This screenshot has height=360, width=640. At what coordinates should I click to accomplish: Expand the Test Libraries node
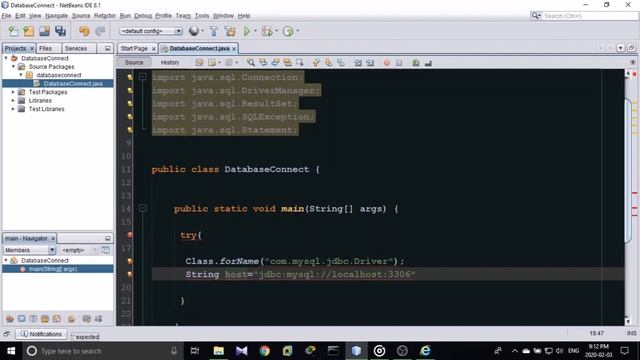point(13,109)
